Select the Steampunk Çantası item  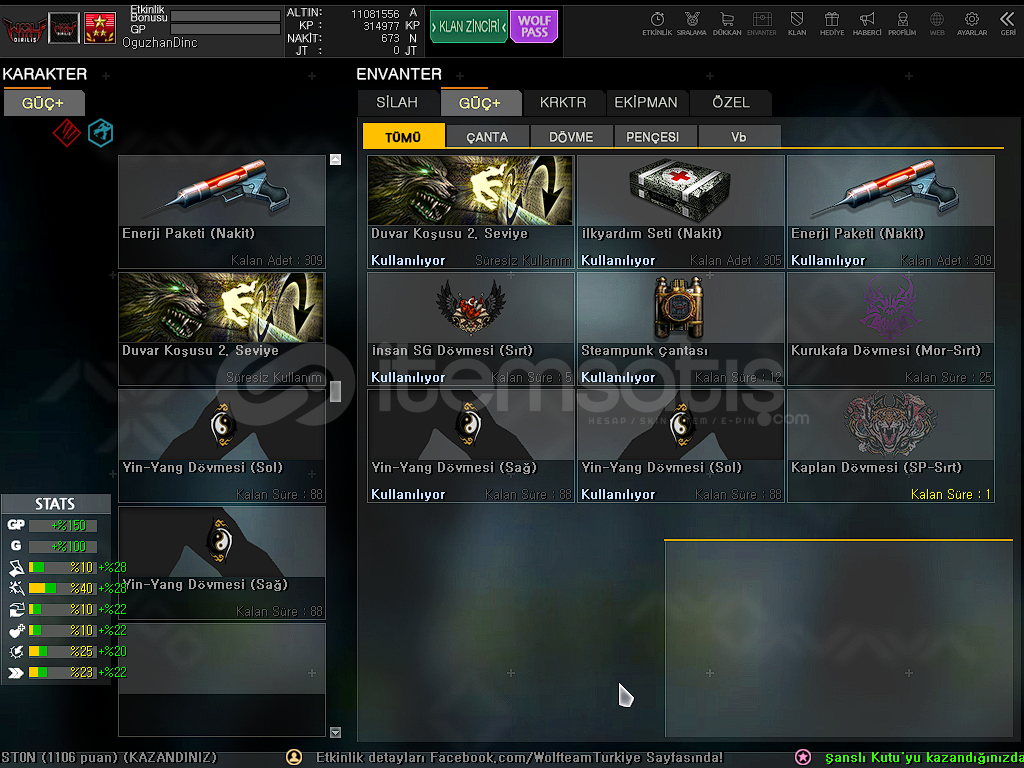point(680,329)
